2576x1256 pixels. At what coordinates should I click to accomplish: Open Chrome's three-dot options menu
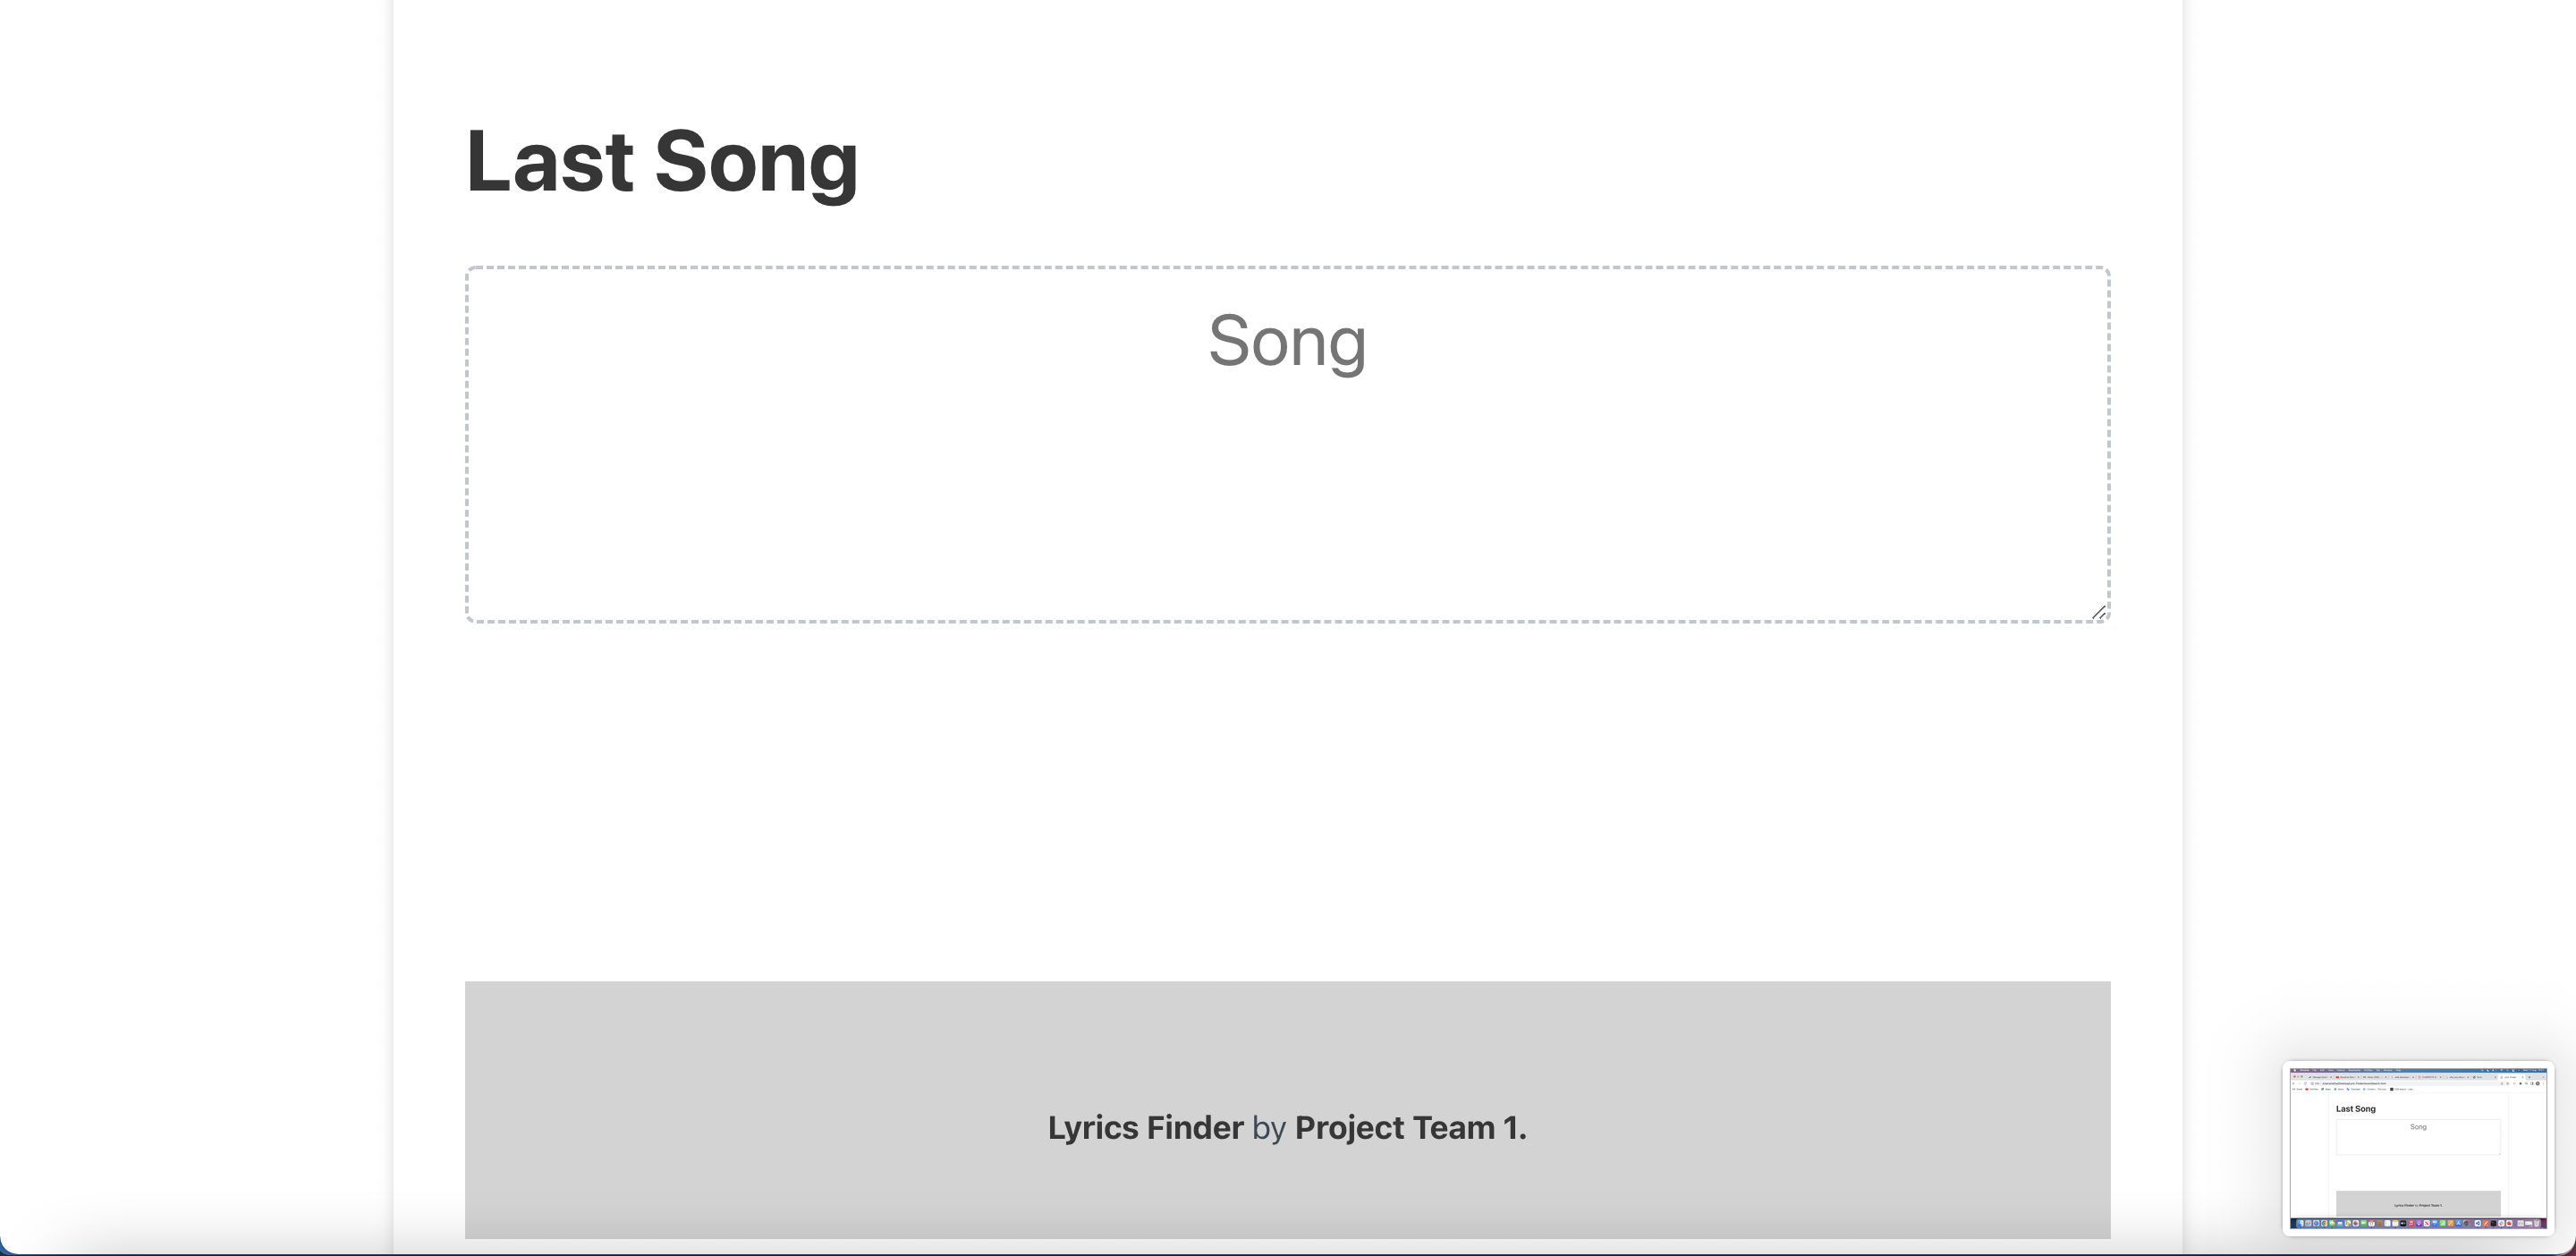tap(2543, 1084)
